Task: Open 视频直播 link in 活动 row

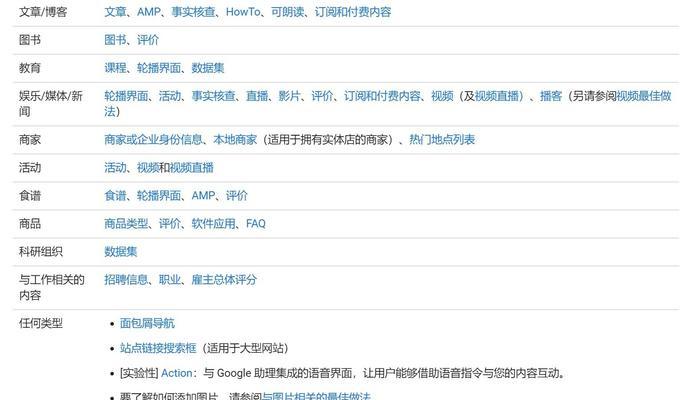Action: (192, 168)
